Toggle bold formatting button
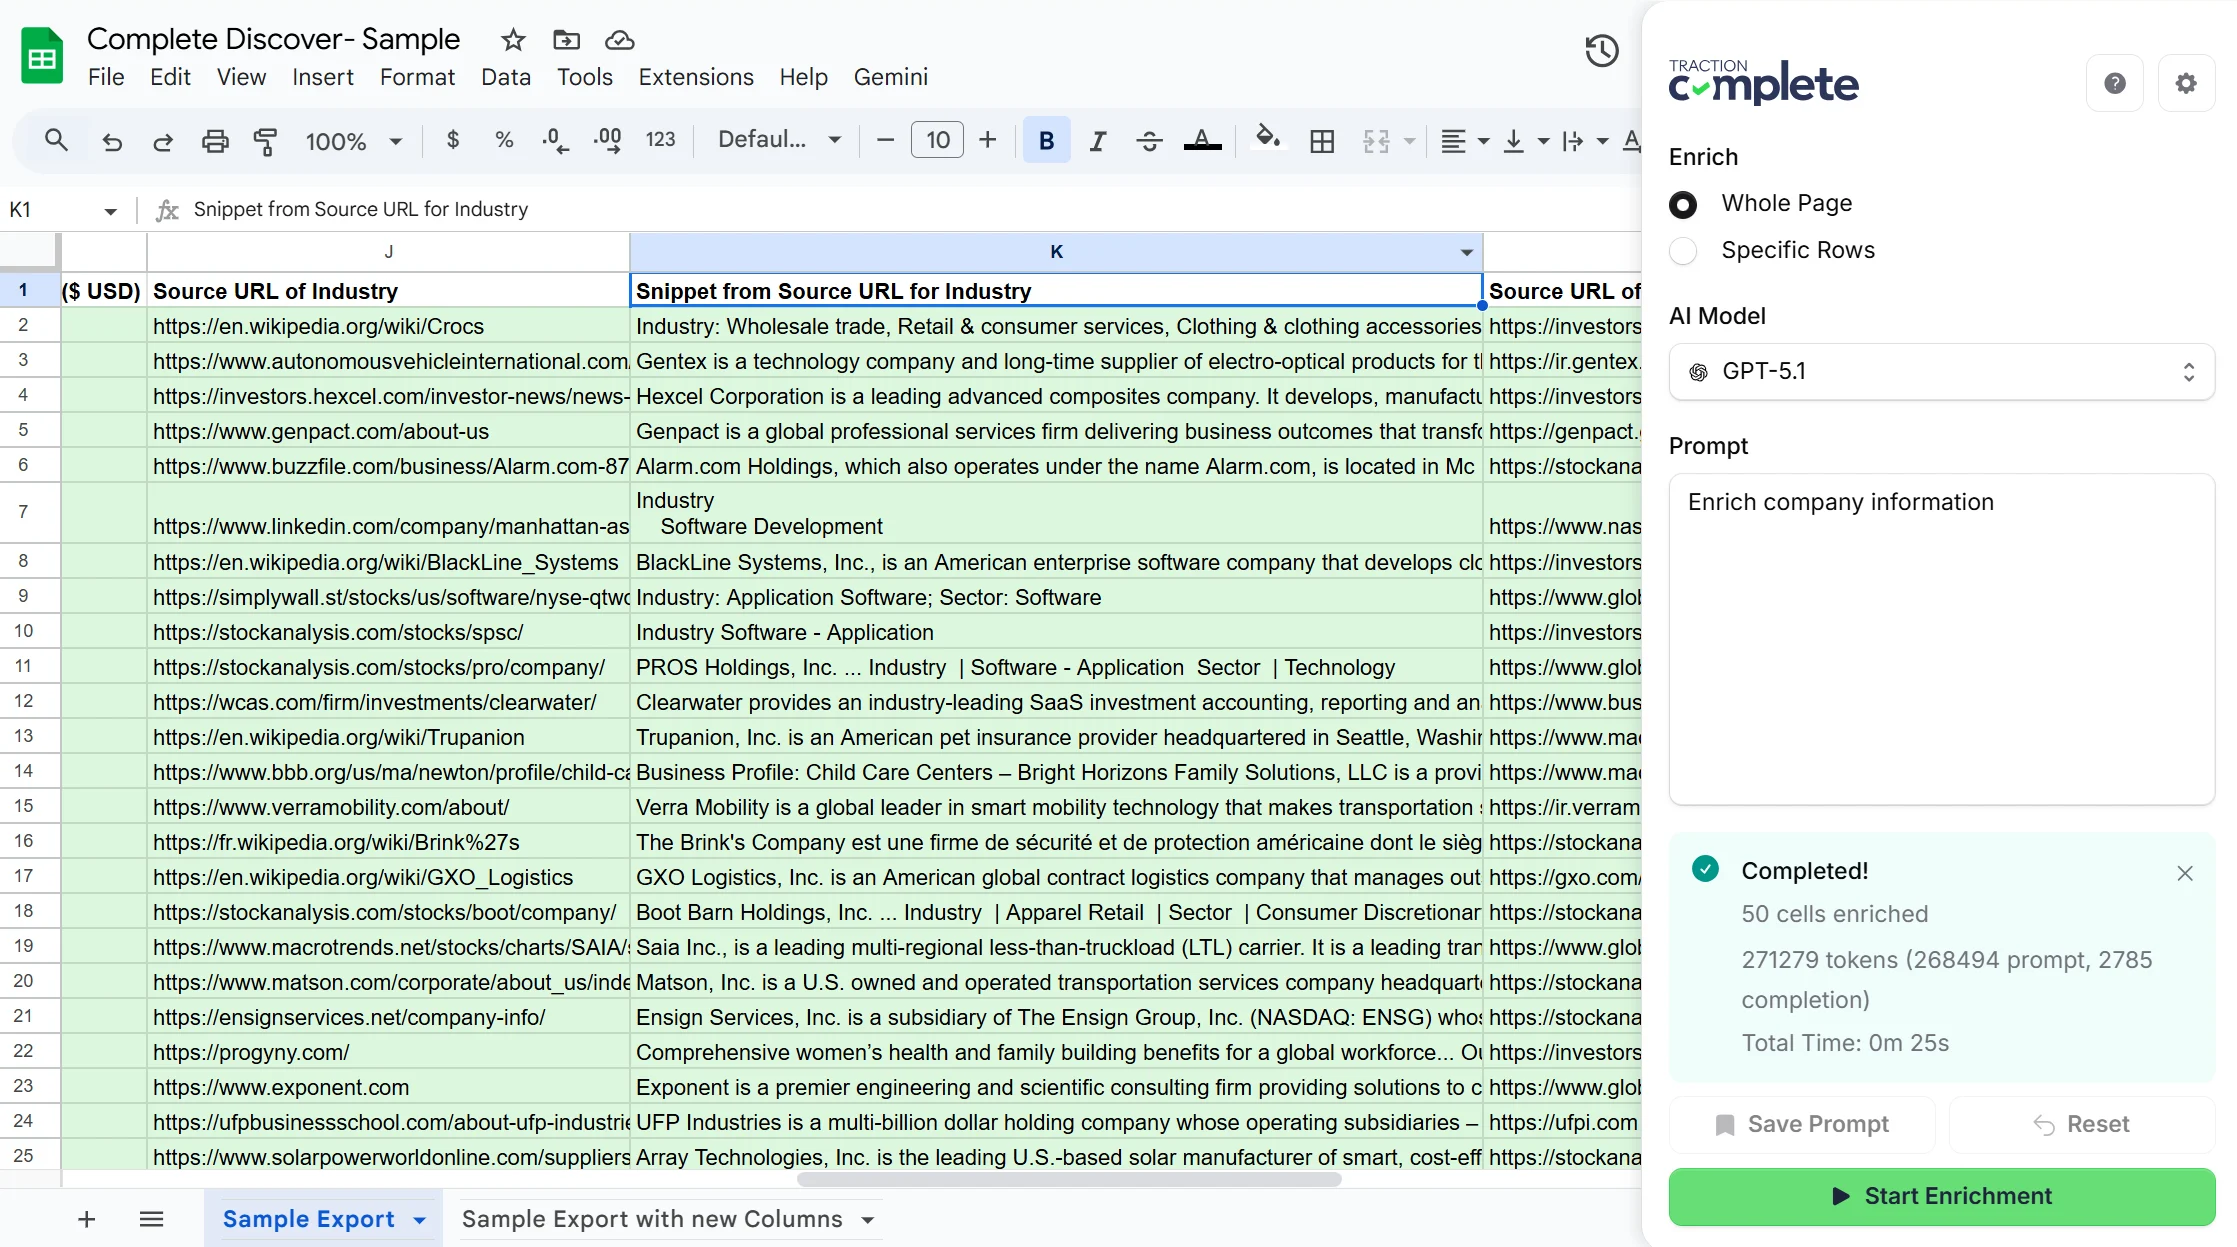2237x1247 pixels. pyautogui.click(x=1046, y=141)
